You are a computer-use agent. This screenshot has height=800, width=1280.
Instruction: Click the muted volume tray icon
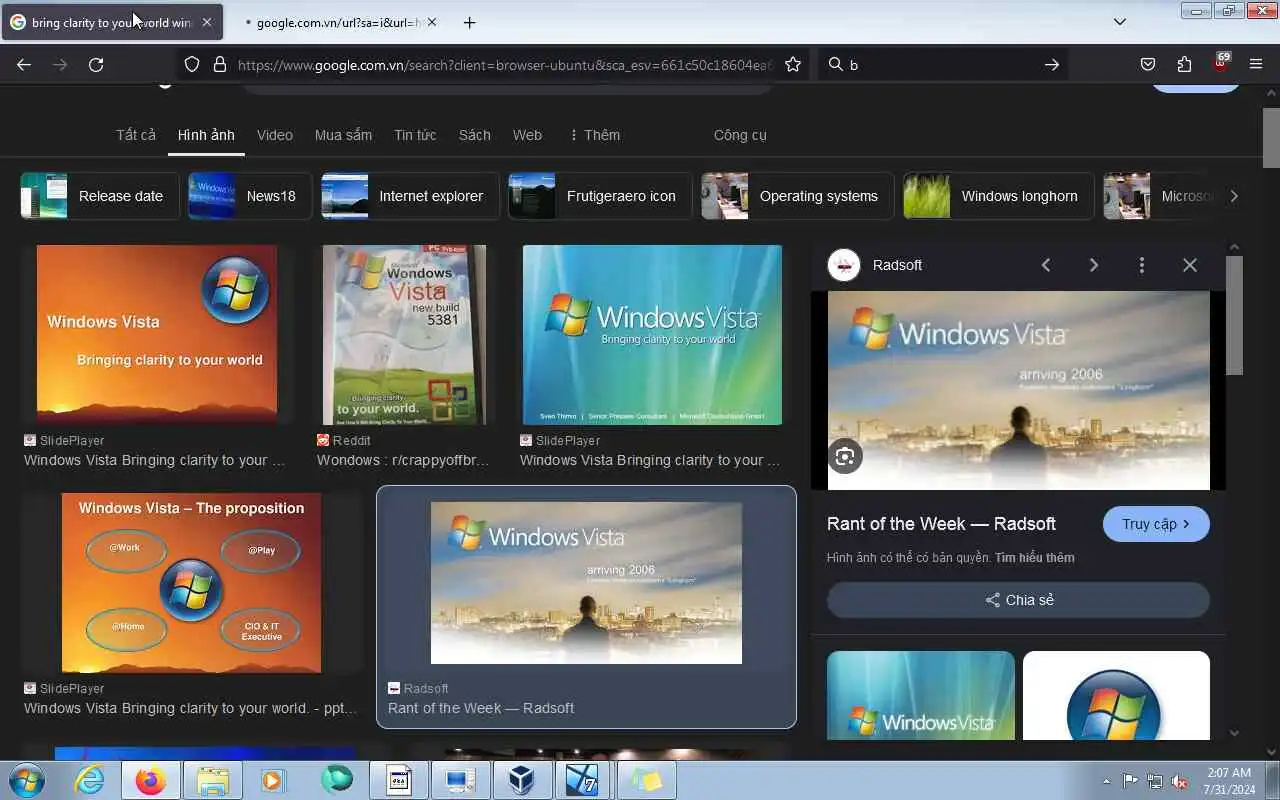(x=1180, y=781)
